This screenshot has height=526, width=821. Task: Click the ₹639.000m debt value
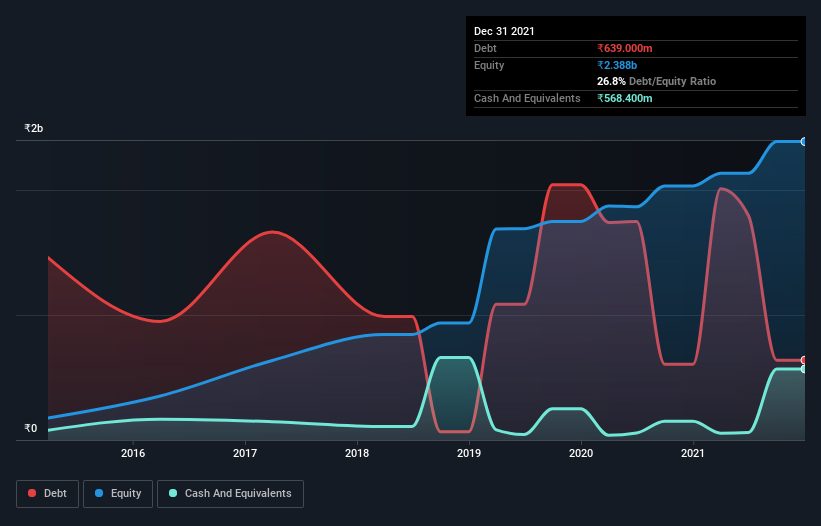click(x=625, y=48)
